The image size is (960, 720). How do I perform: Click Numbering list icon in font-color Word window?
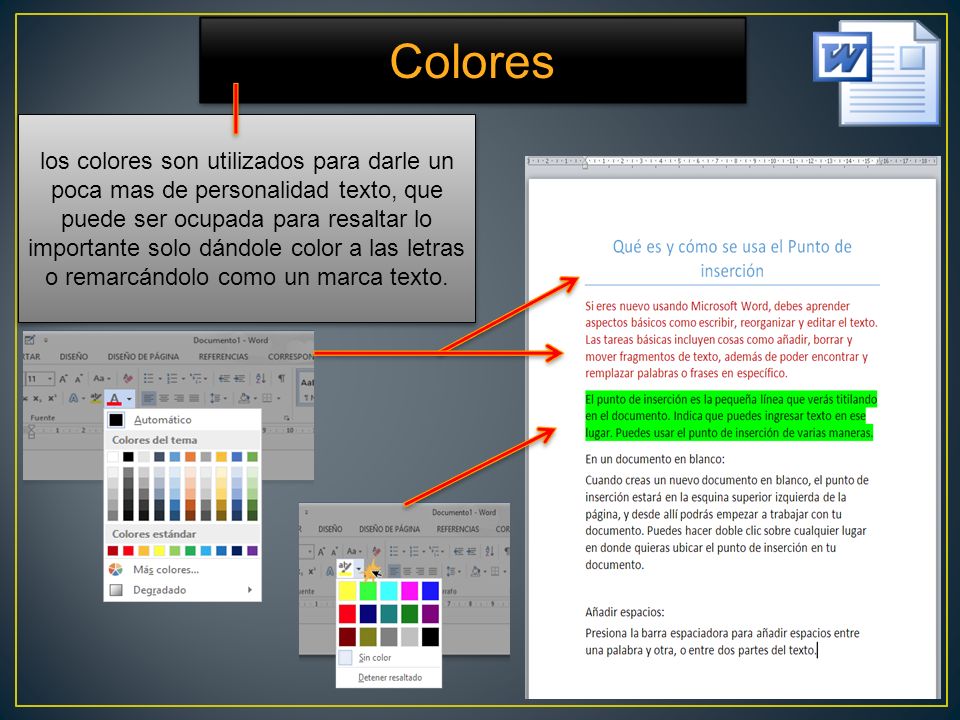point(172,378)
